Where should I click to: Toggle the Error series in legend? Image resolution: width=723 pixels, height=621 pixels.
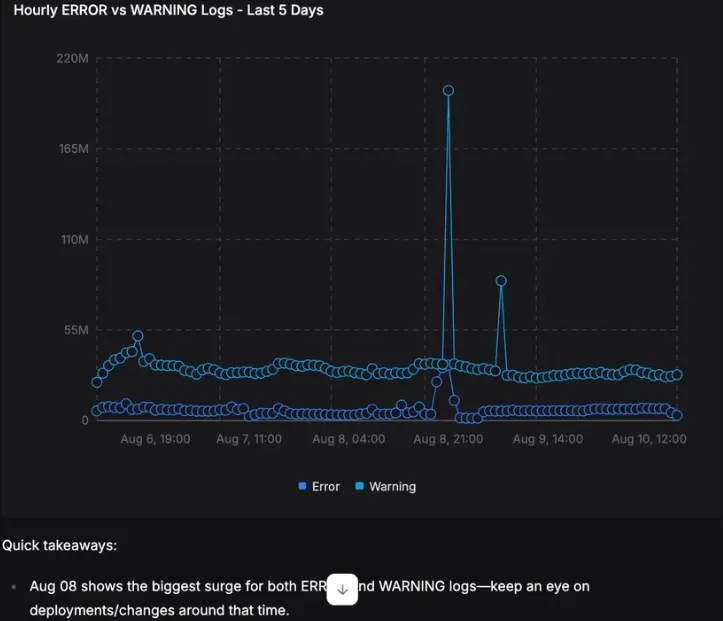tap(319, 487)
